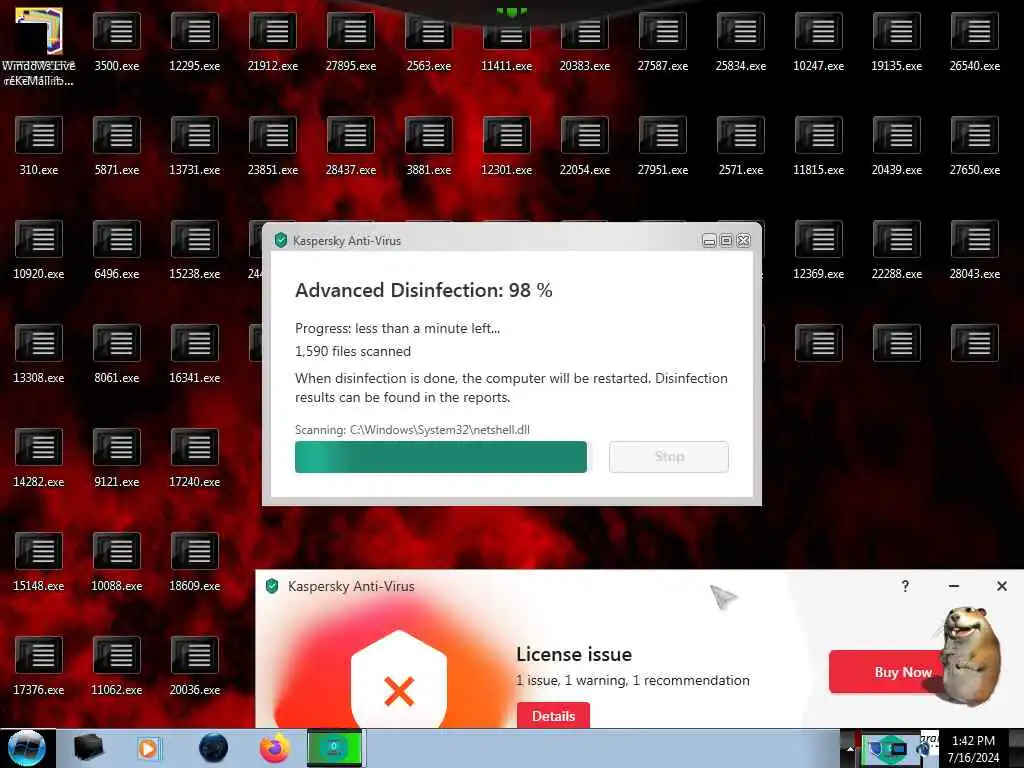
Task: Select the 20439.exe desktop icon
Action: pyautogui.click(x=897, y=135)
